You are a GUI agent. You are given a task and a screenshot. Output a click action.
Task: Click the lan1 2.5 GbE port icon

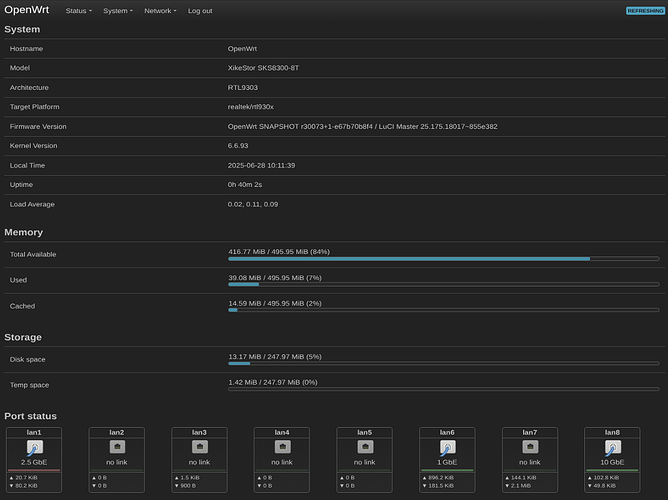point(34,448)
